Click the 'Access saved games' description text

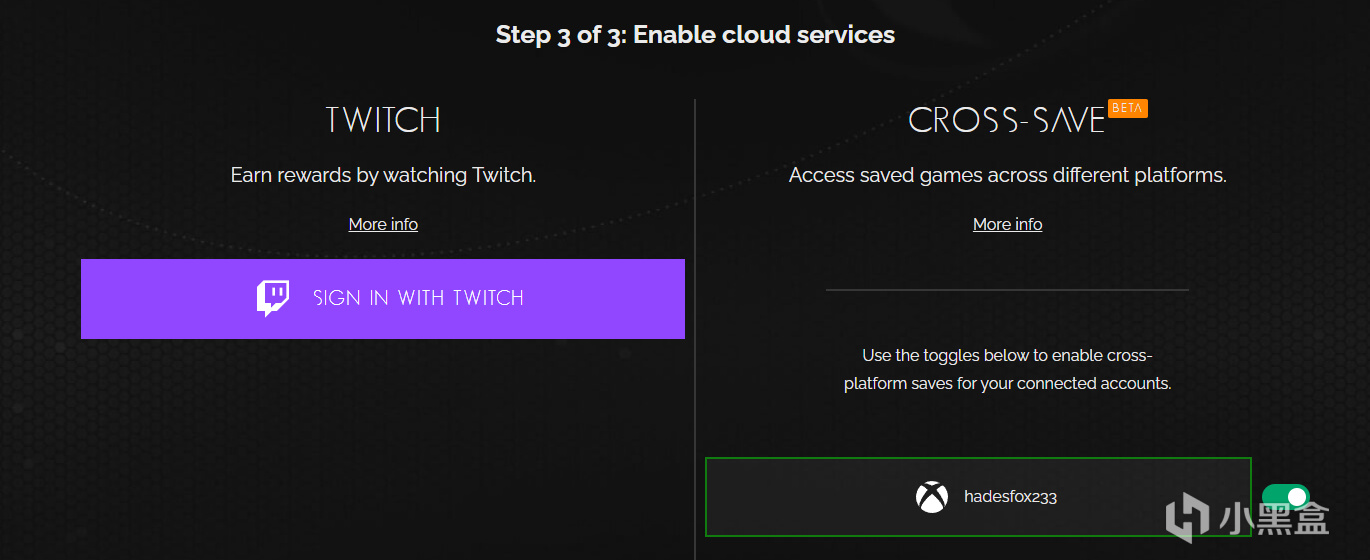click(x=1007, y=175)
